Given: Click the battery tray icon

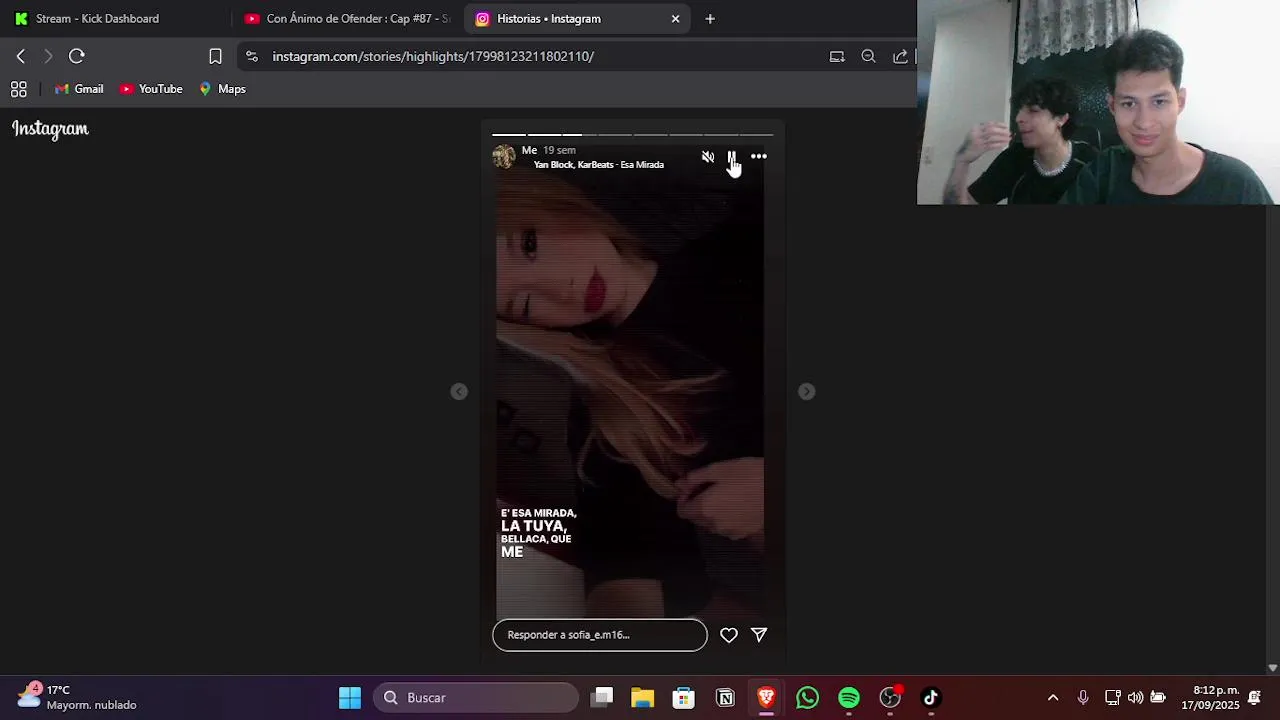Looking at the screenshot, I should coord(1158,698).
